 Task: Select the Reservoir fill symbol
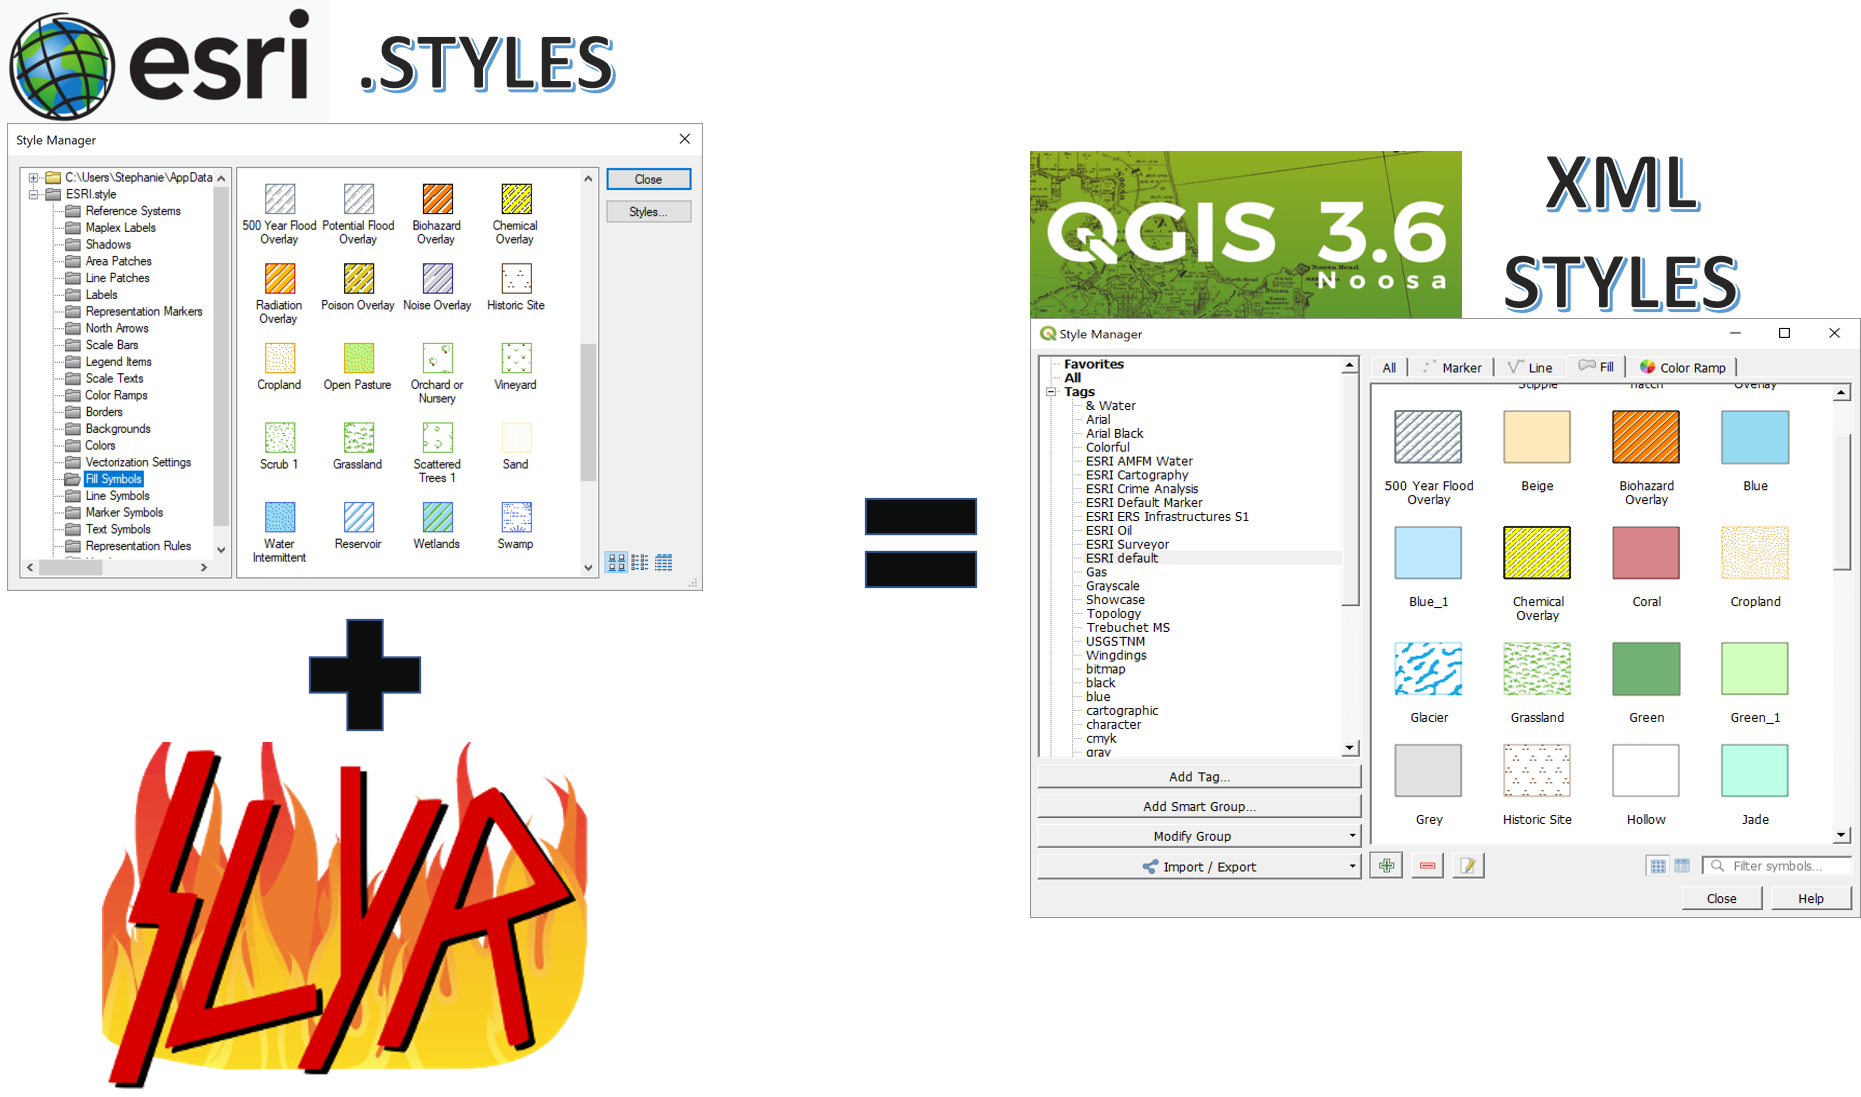358,526
